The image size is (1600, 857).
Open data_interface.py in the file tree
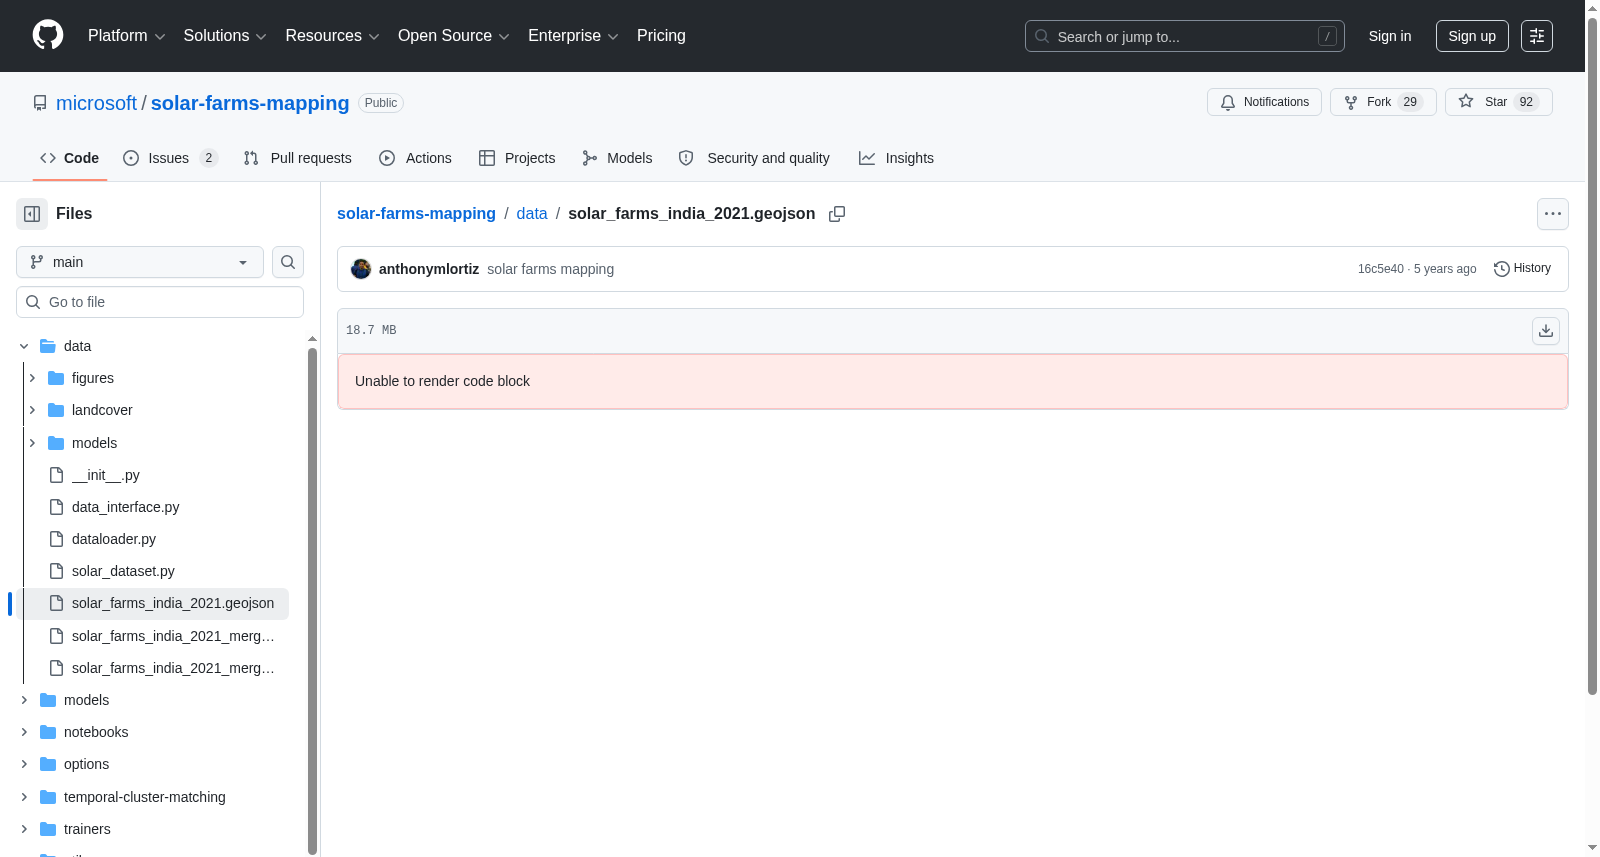[x=125, y=507]
